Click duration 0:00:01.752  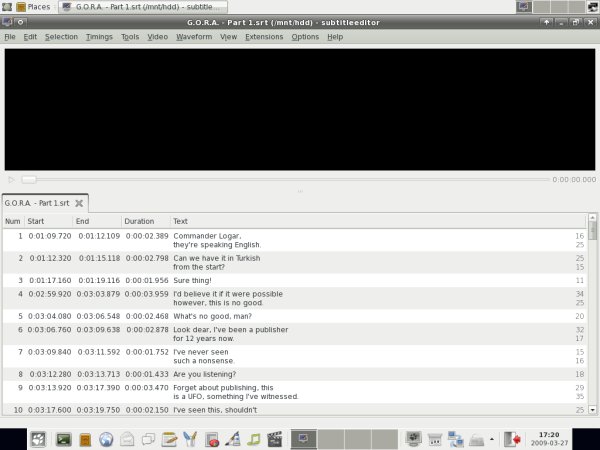click(x=147, y=352)
